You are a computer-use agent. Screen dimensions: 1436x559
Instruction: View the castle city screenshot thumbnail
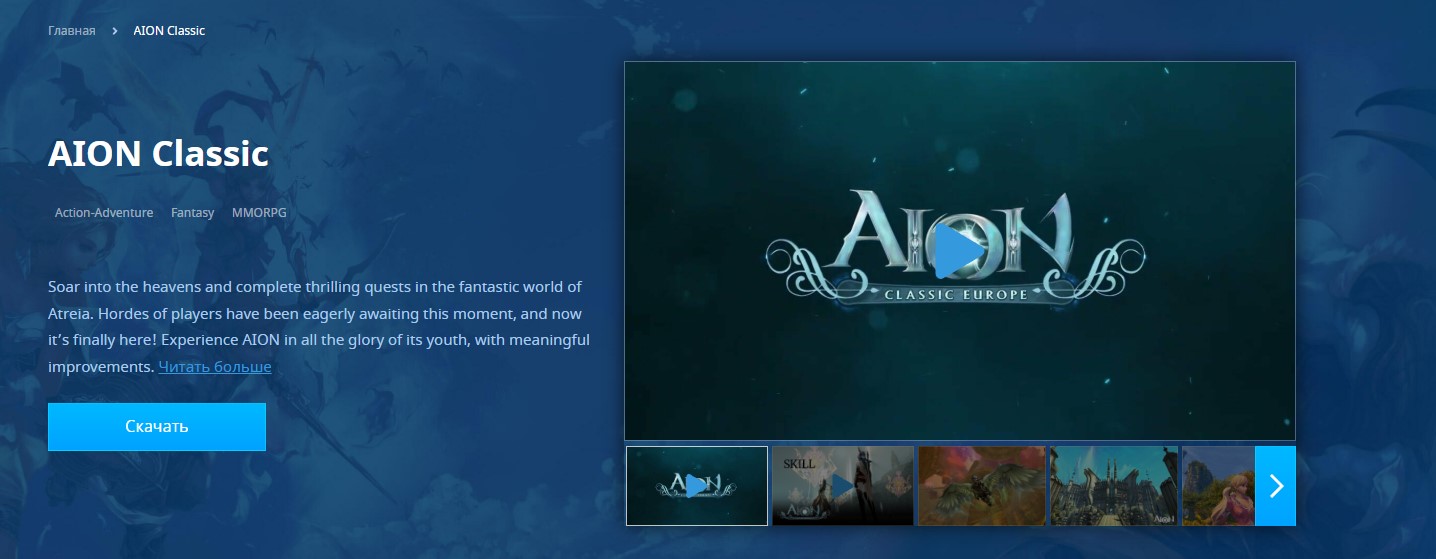1115,486
